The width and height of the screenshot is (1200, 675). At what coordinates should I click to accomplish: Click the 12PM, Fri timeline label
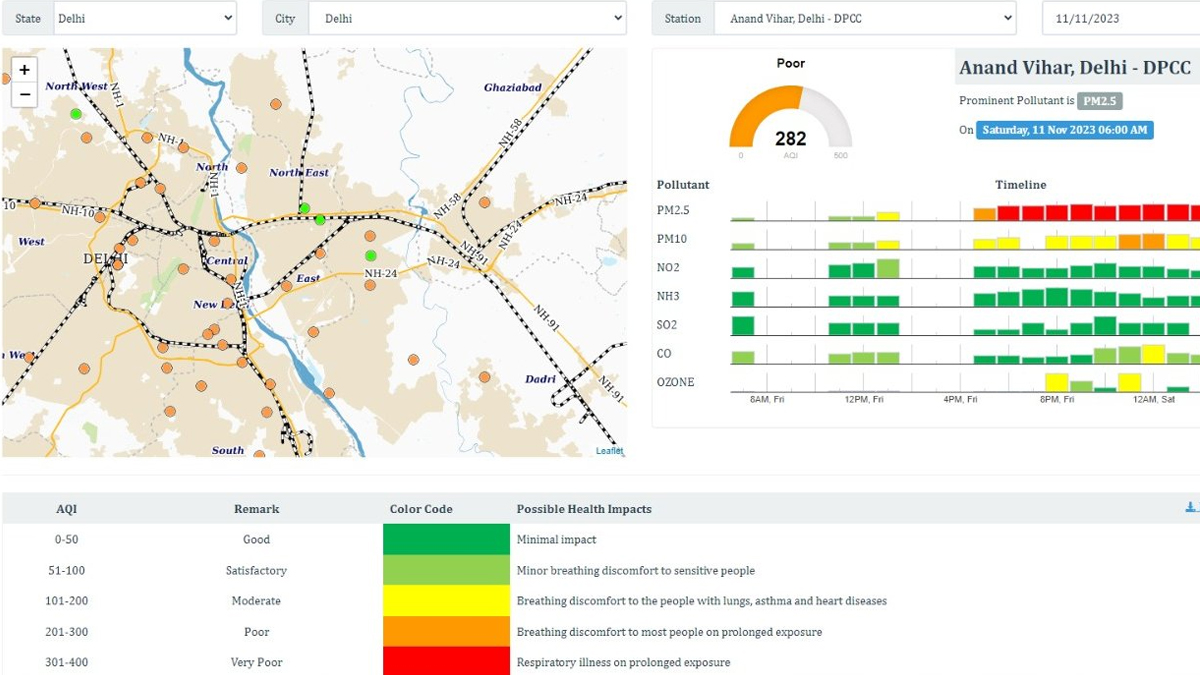click(x=865, y=400)
